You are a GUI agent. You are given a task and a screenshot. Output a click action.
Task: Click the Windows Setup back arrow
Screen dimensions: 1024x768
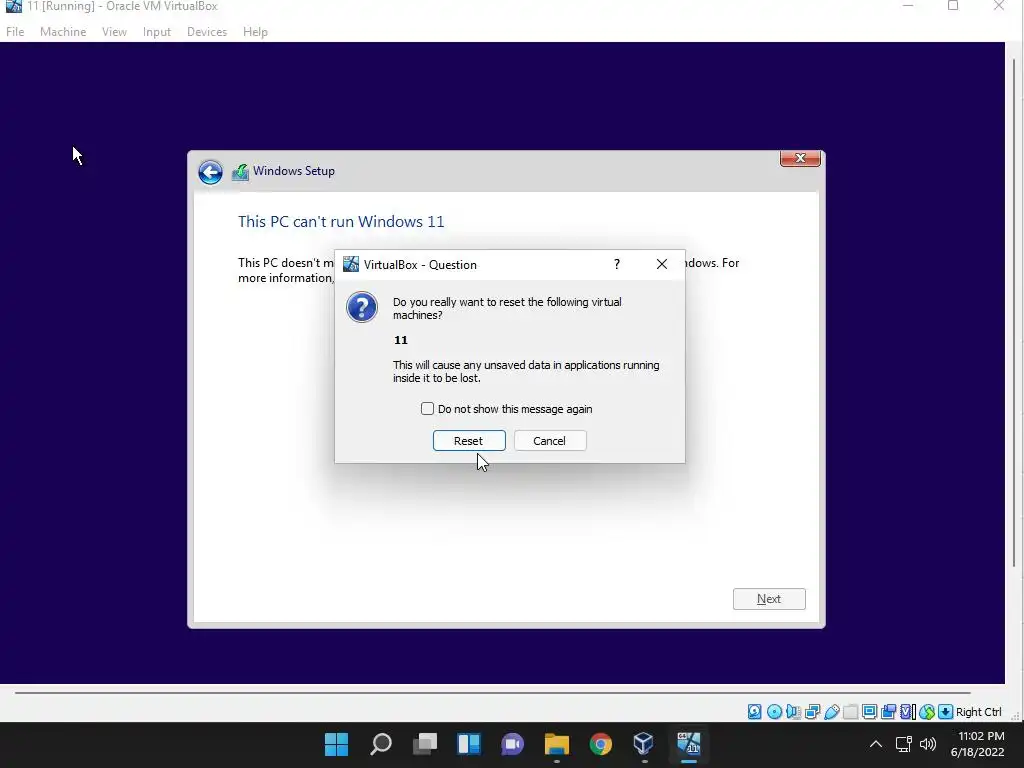[x=210, y=172]
